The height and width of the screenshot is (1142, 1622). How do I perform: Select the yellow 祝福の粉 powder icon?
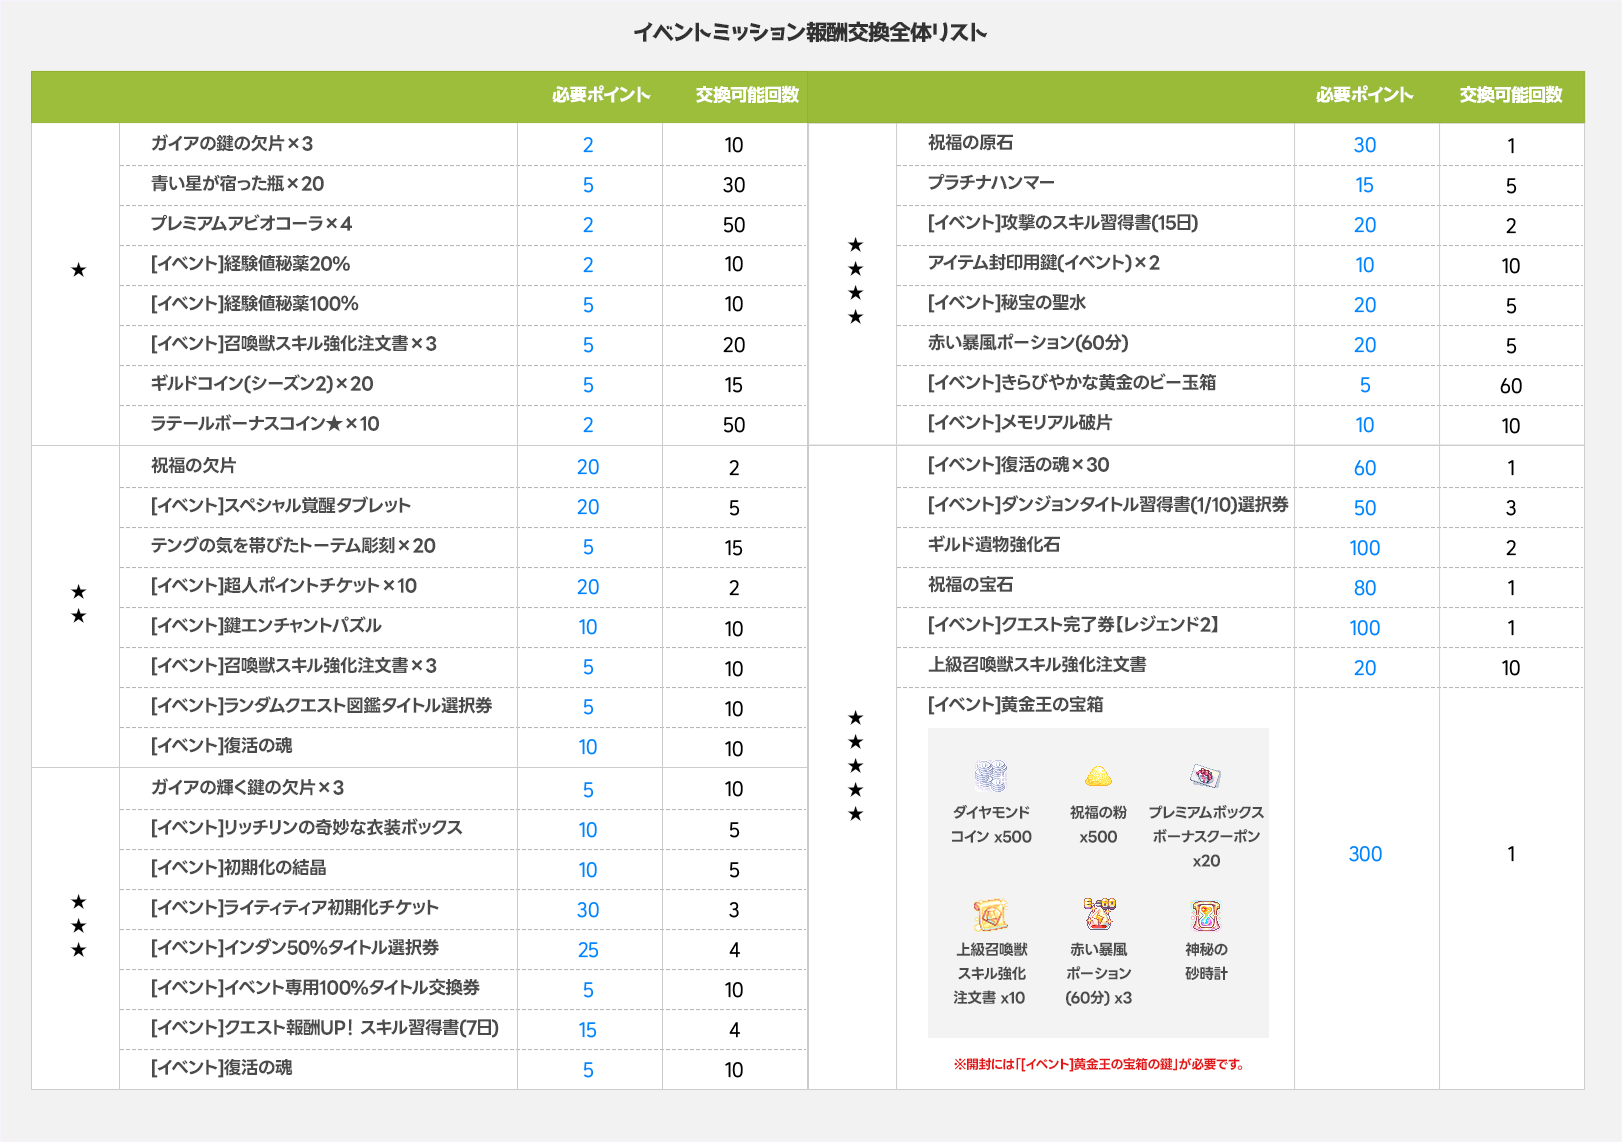[x=1098, y=777]
